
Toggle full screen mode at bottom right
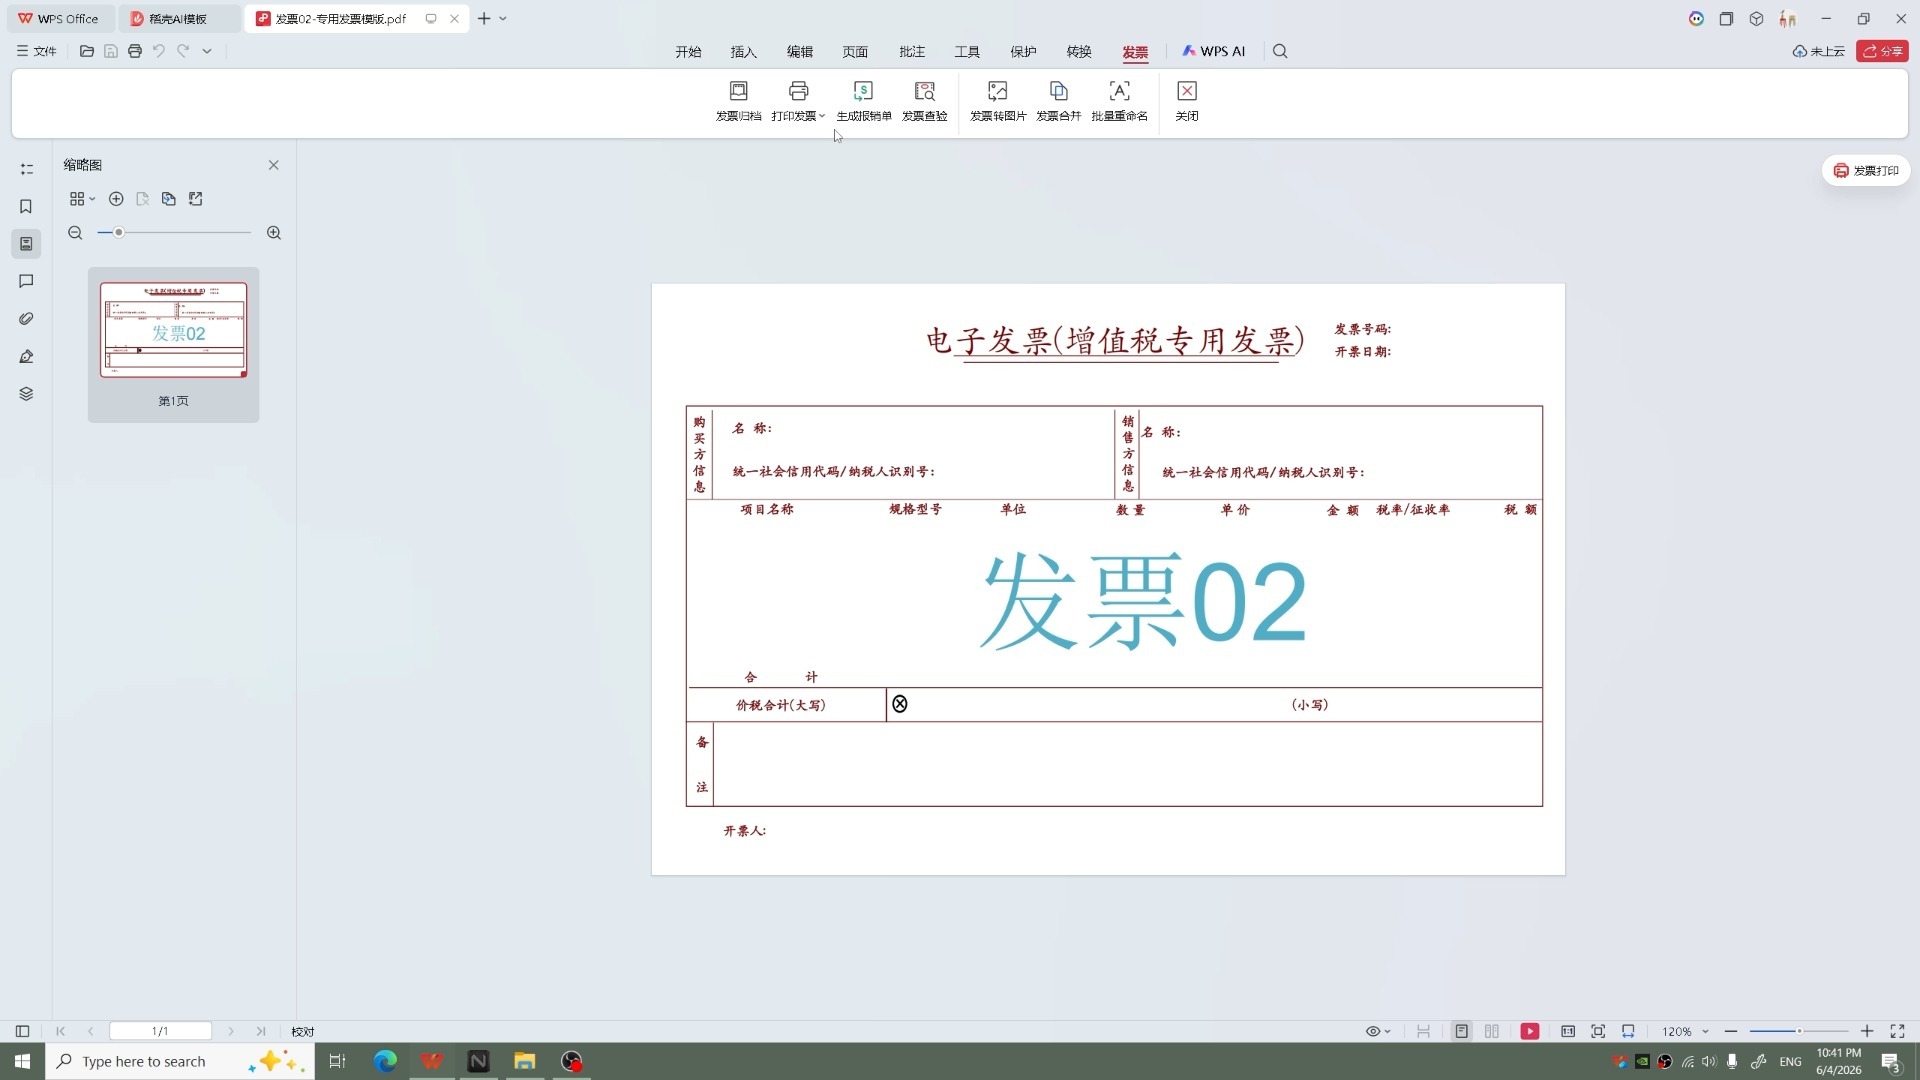tap(1897, 1031)
